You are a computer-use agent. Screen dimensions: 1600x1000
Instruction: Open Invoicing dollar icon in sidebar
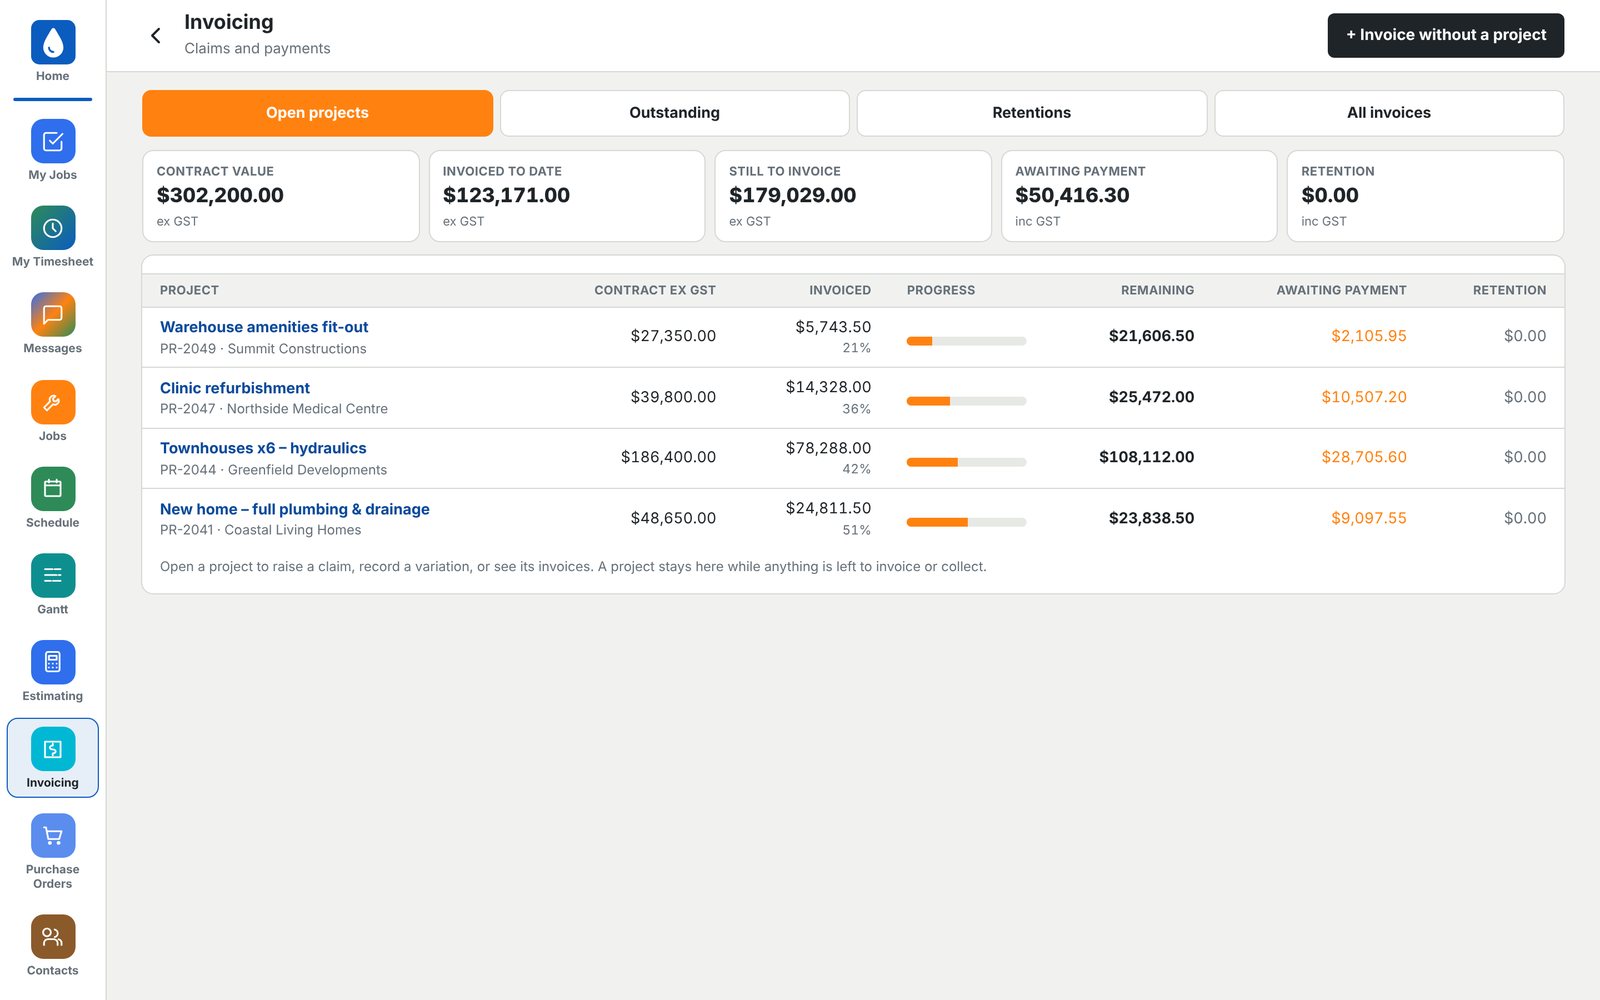(53, 749)
